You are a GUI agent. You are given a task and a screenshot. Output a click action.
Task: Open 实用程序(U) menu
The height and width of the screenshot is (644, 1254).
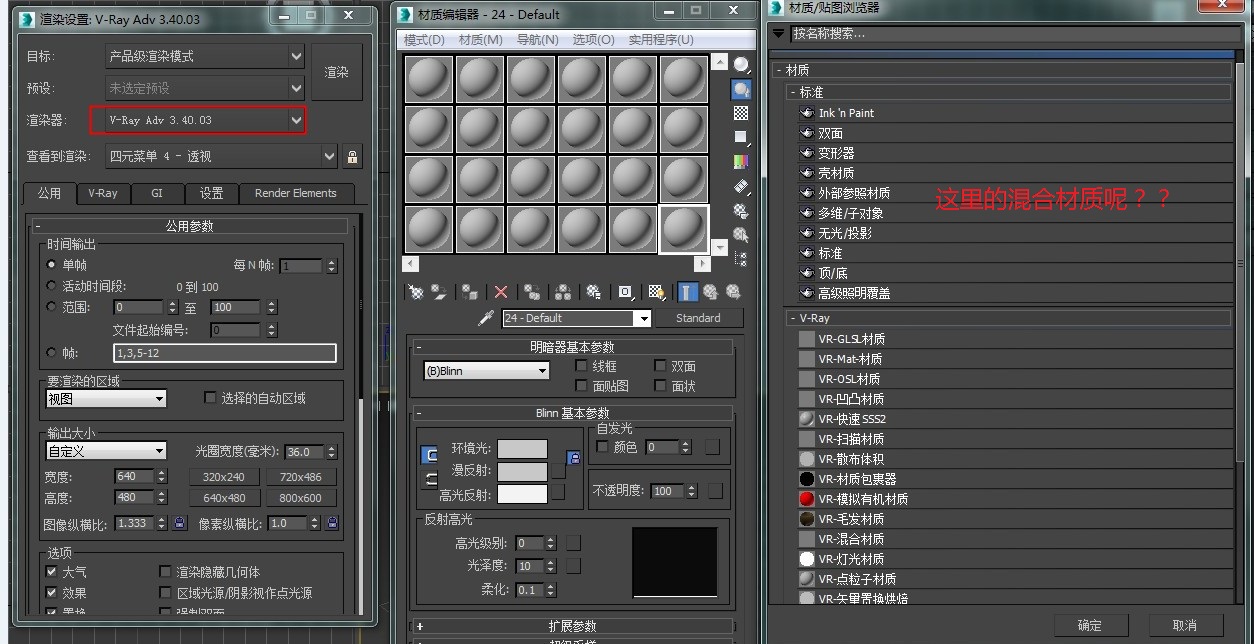tap(661, 40)
